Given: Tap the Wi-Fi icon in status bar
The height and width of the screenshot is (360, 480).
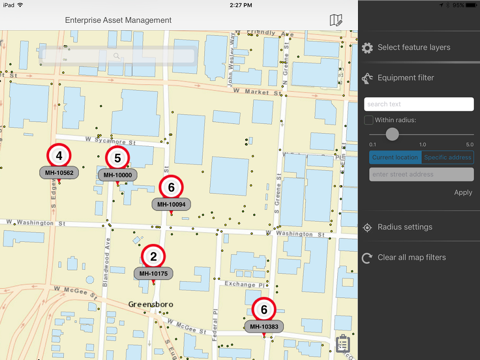Looking at the screenshot, I should click(20, 5).
